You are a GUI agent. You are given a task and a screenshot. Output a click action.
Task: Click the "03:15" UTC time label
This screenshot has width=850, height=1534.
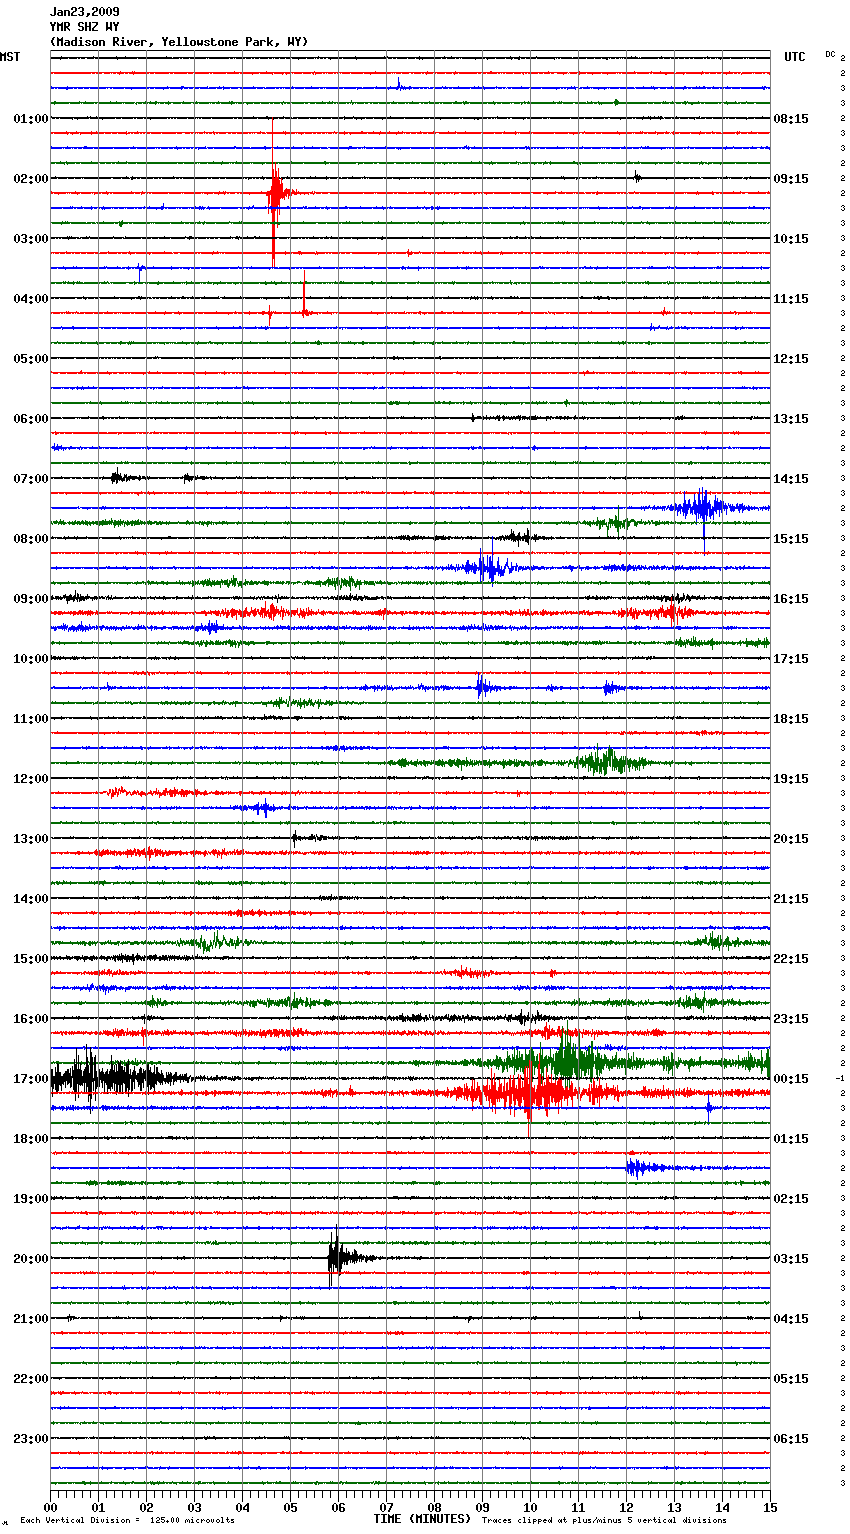coord(791,1259)
